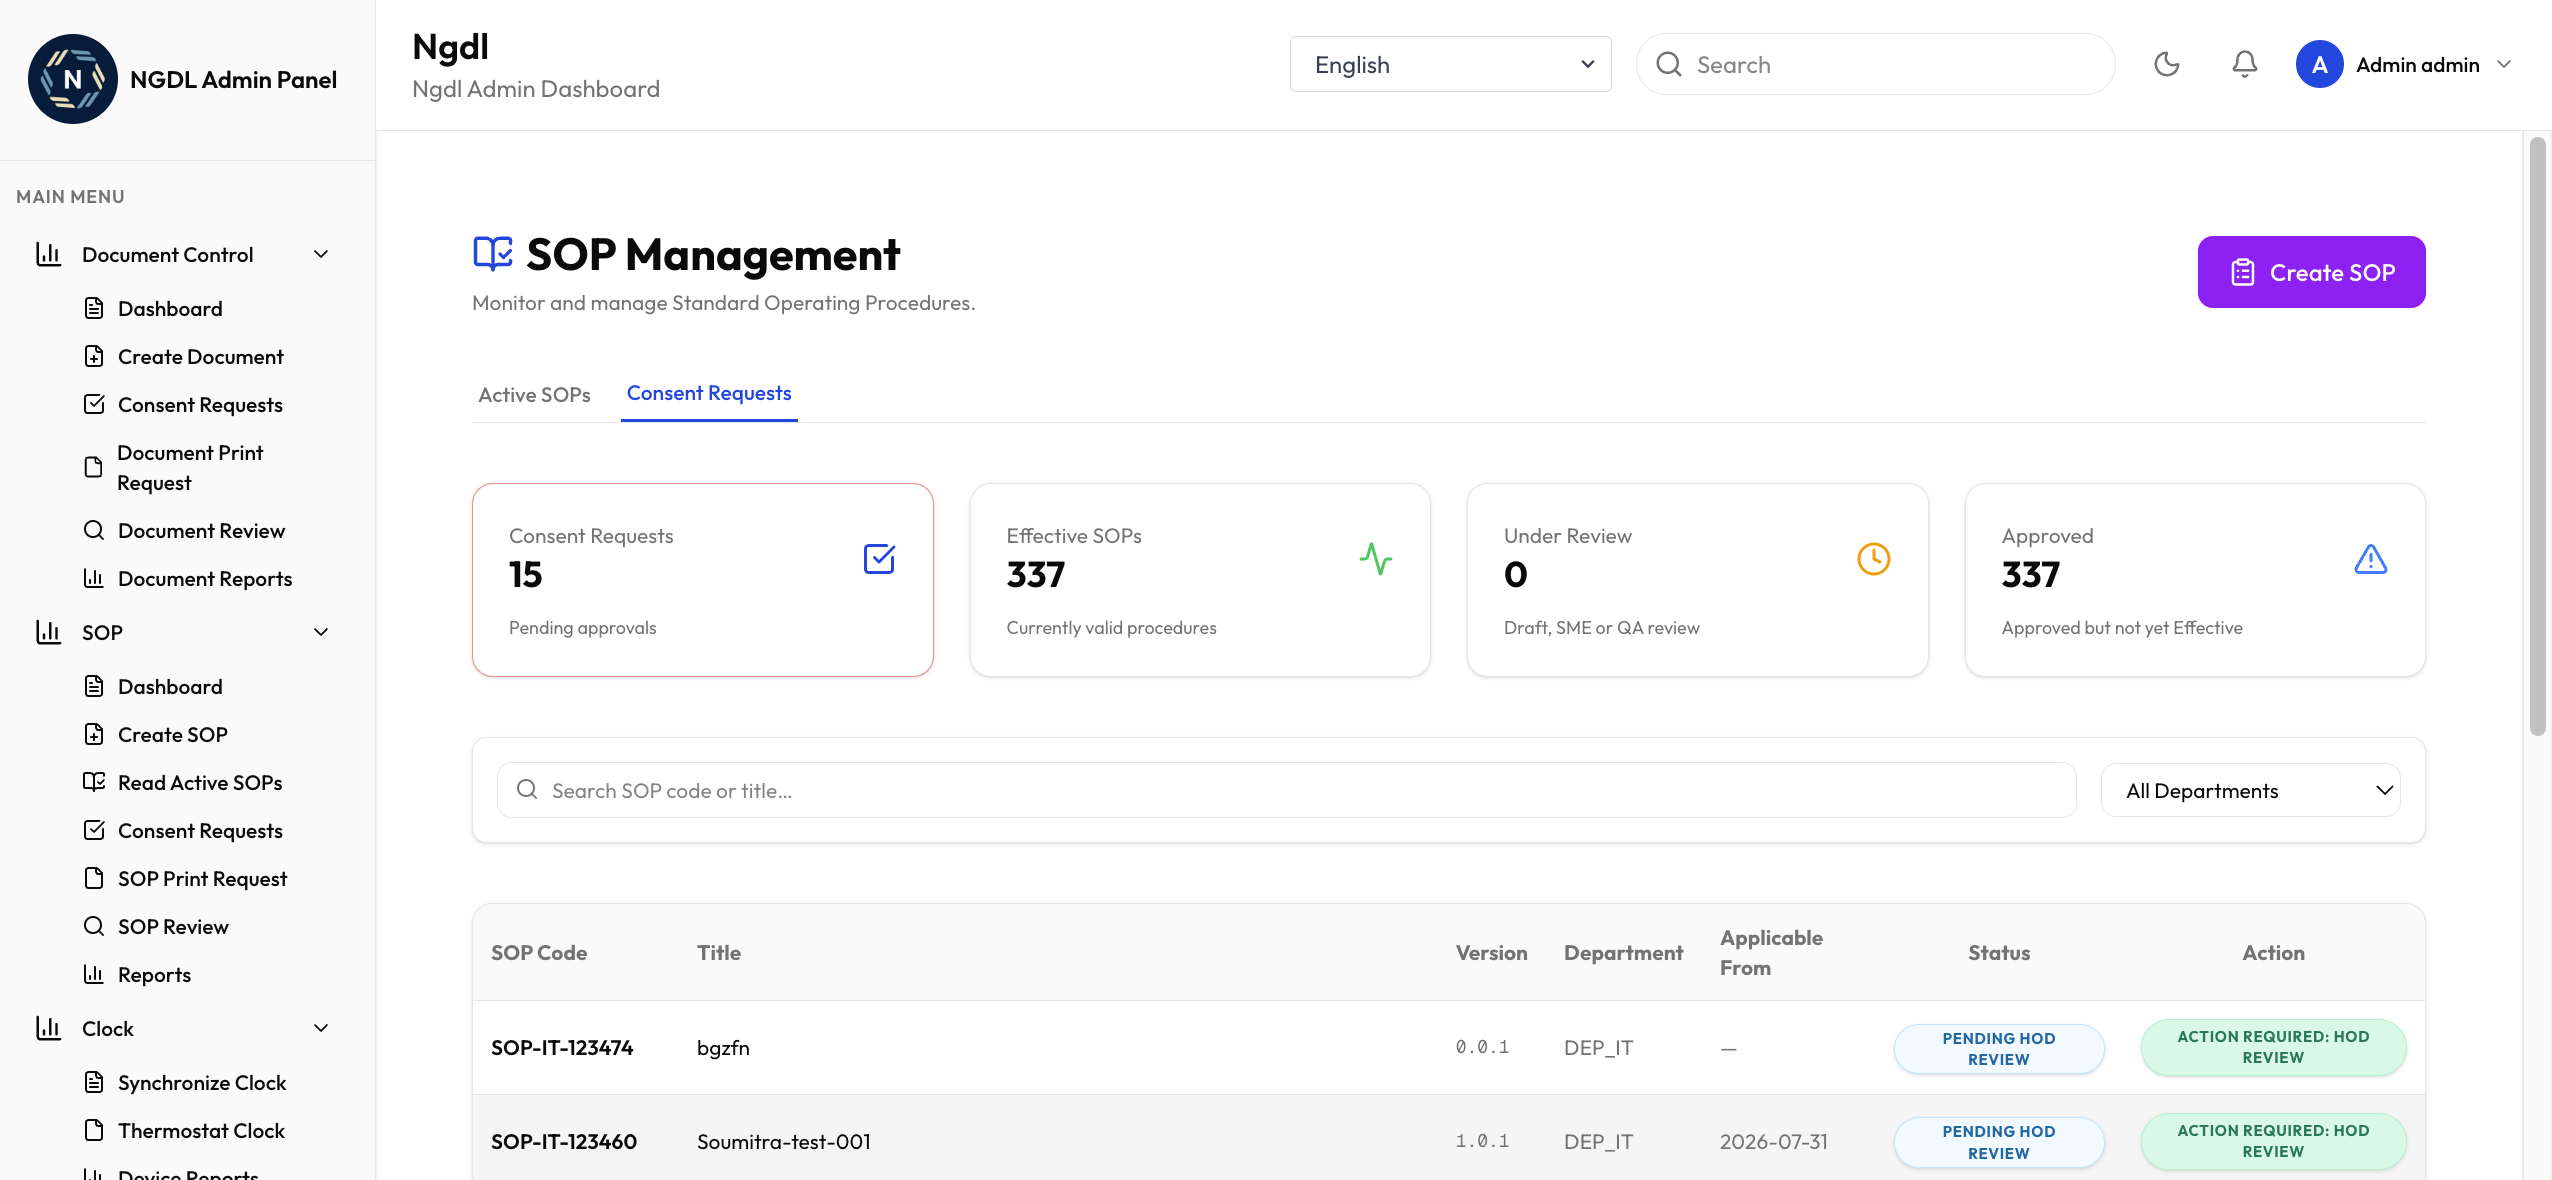Open Consent Requests under the SOP section
Viewport: 2552px width, 1180px height.
(x=200, y=831)
